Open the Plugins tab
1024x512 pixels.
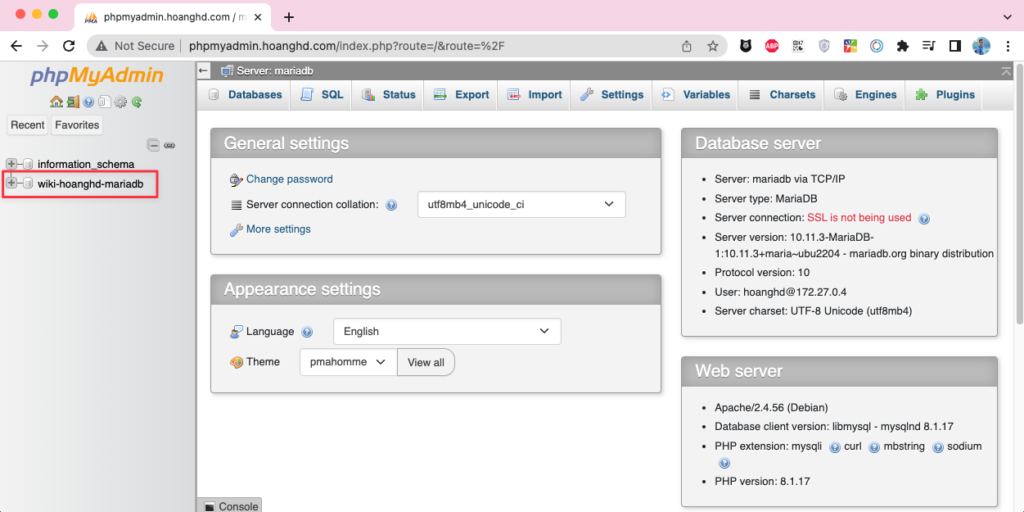tap(944, 95)
